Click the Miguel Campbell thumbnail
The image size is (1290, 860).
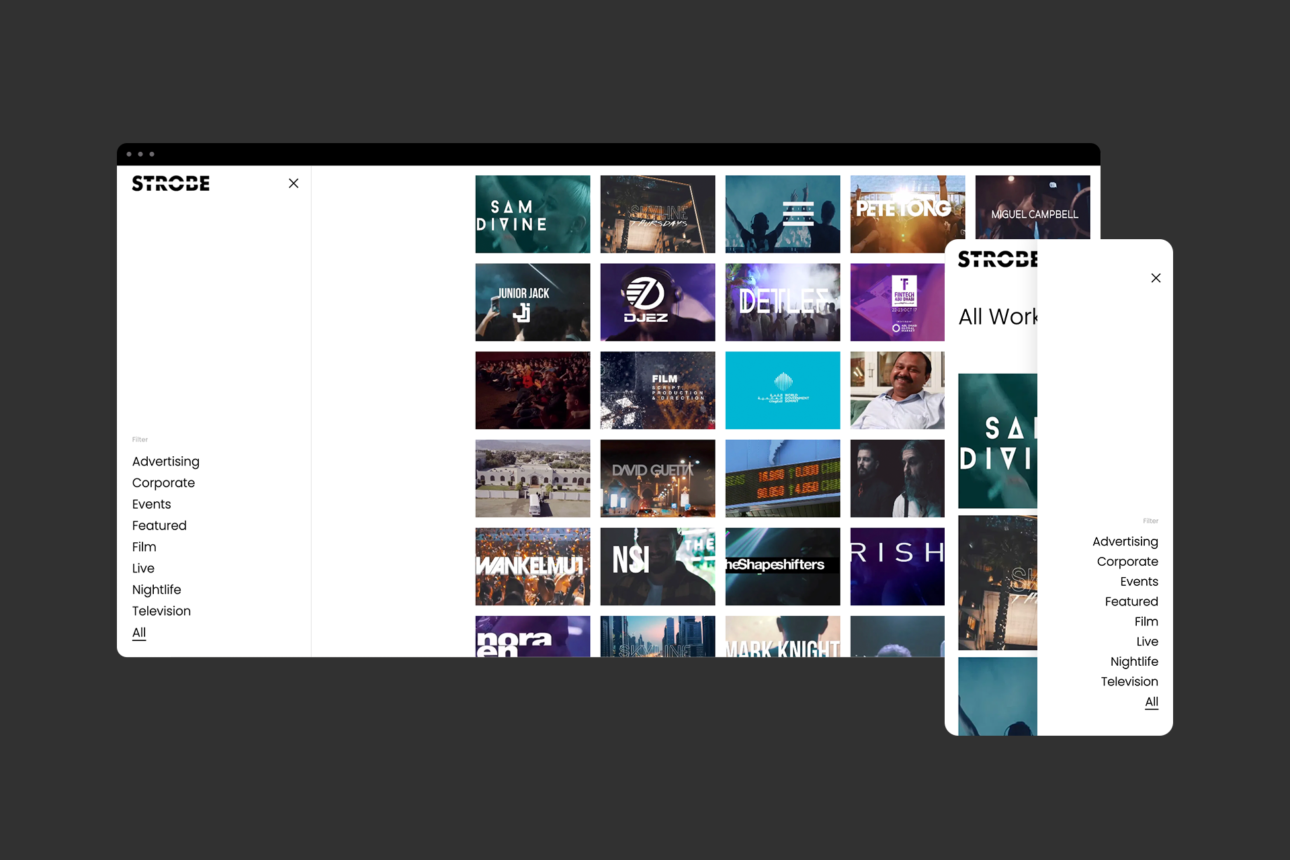click(x=1032, y=213)
